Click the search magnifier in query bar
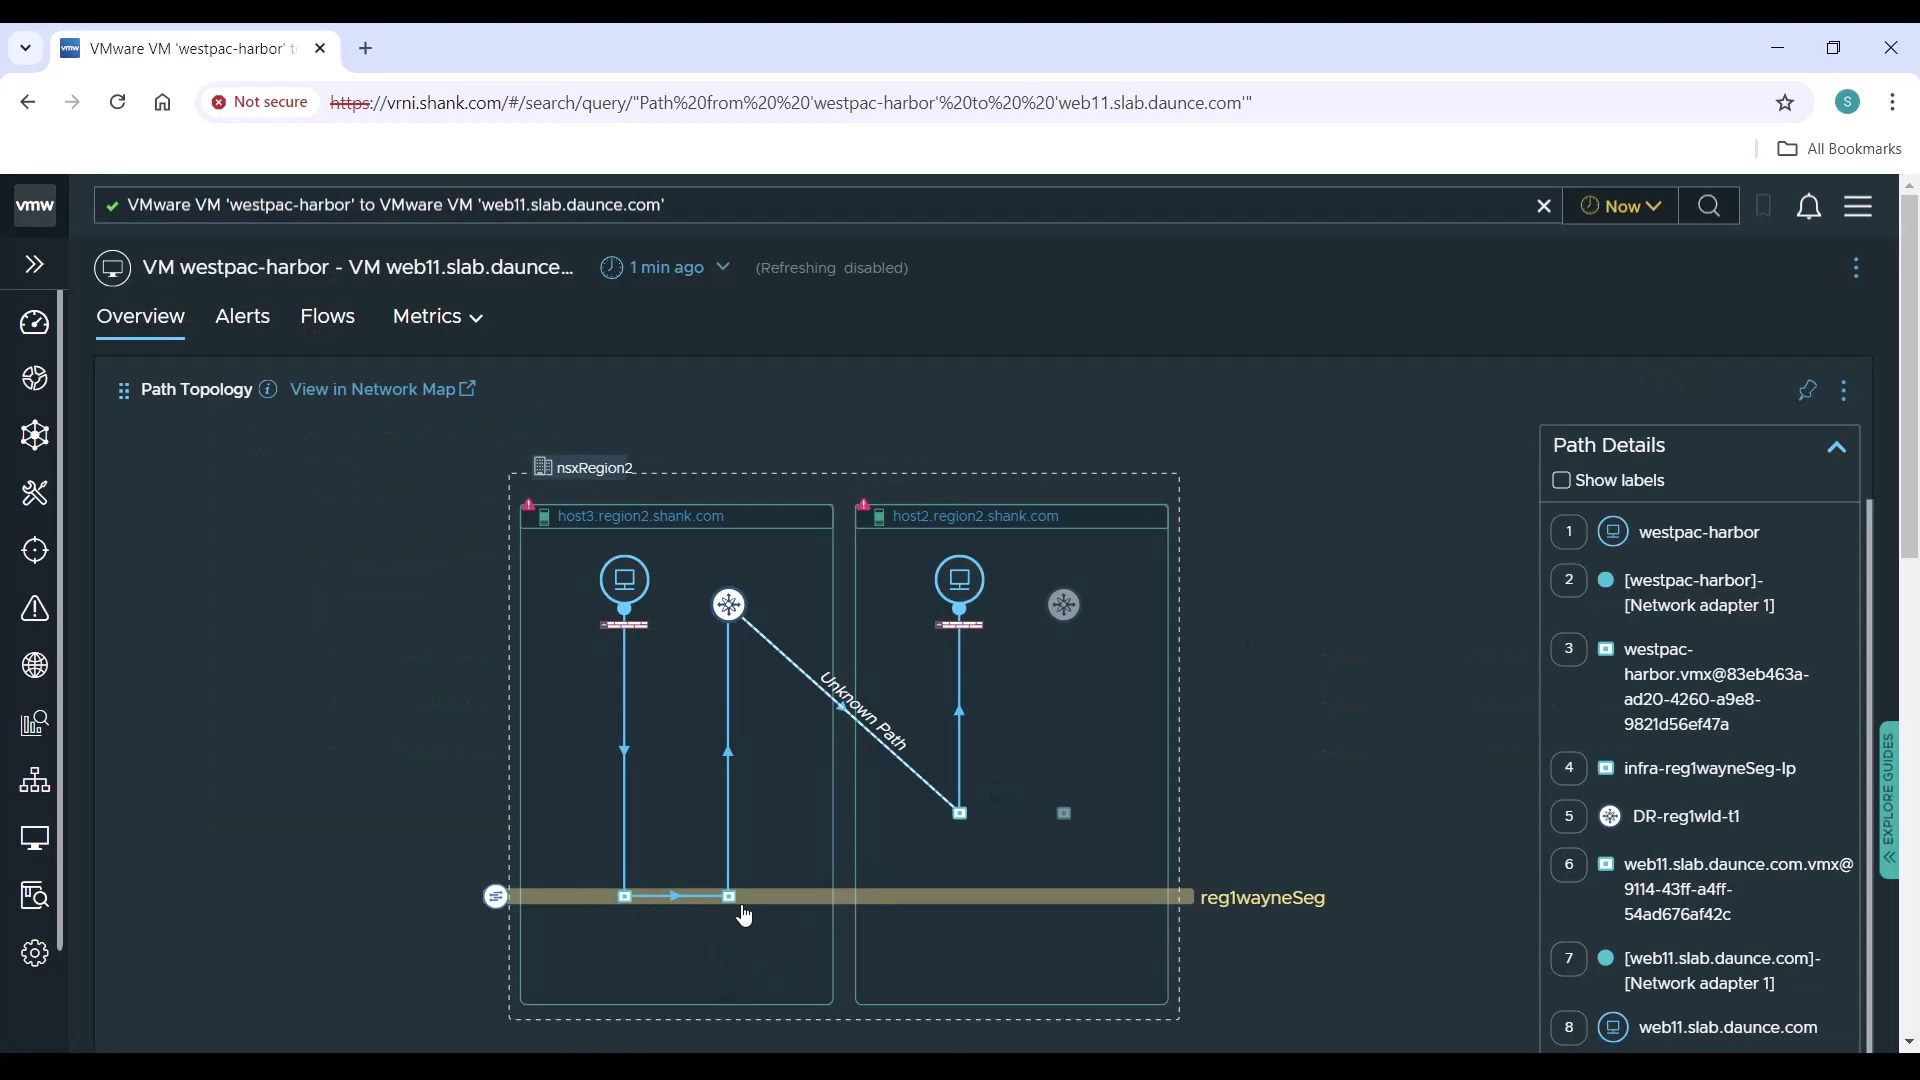The height and width of the screenshot is (1080, 1920). pos(1709,206)
